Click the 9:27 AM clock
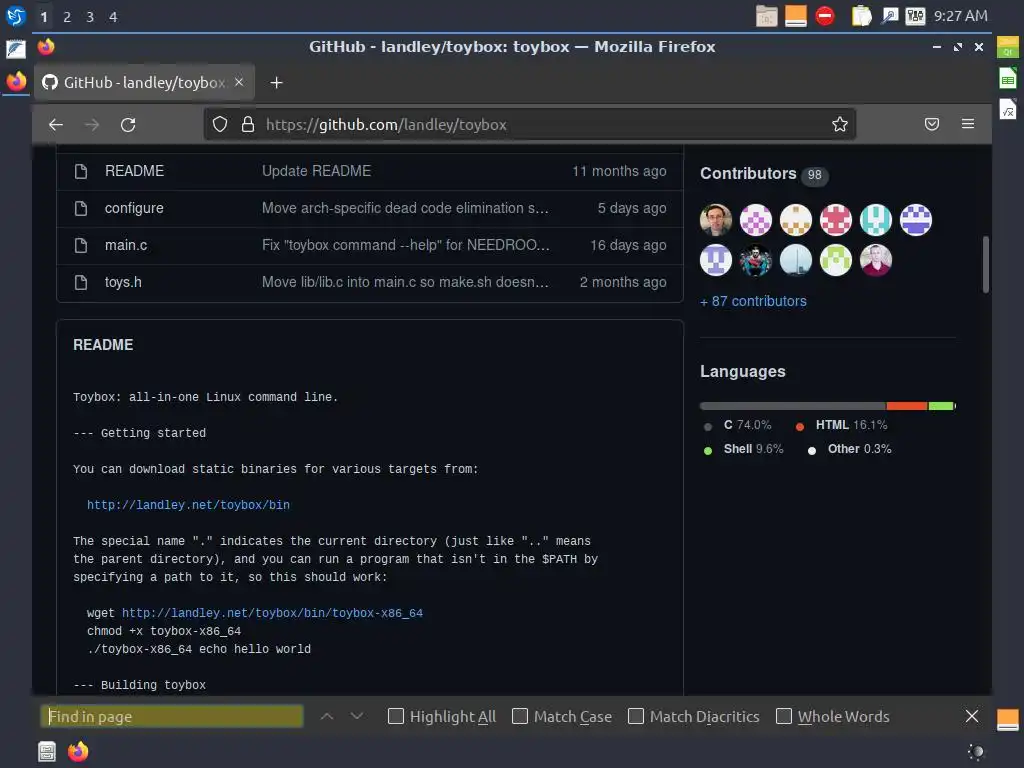 pos(961,16)
